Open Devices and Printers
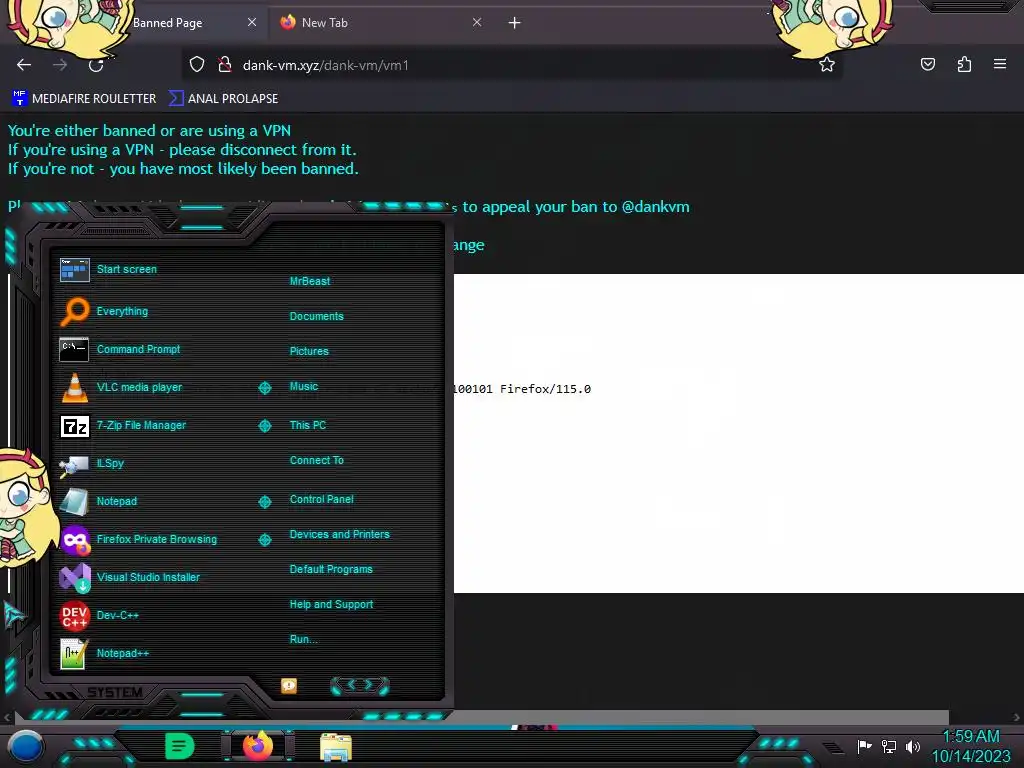 340,534
